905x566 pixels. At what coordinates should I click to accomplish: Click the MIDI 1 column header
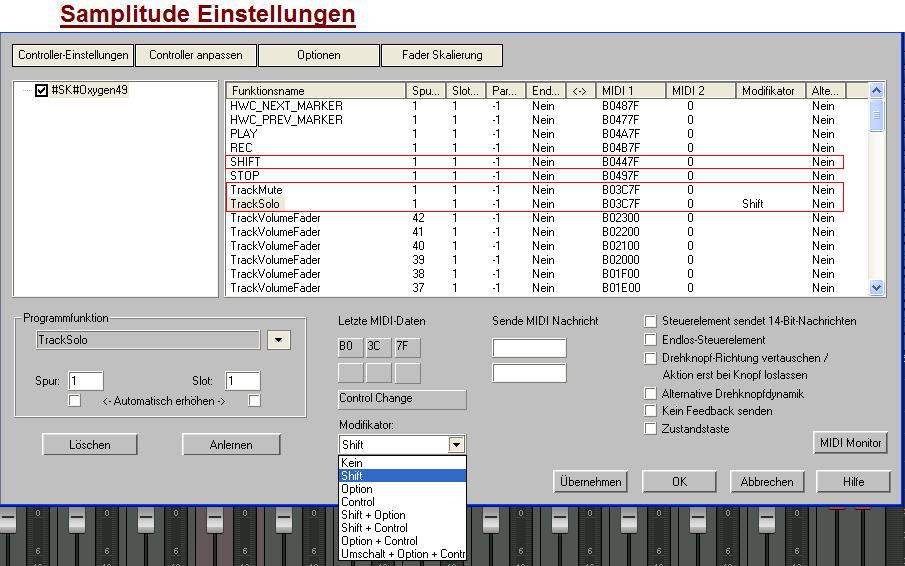[x=630, y=91]
